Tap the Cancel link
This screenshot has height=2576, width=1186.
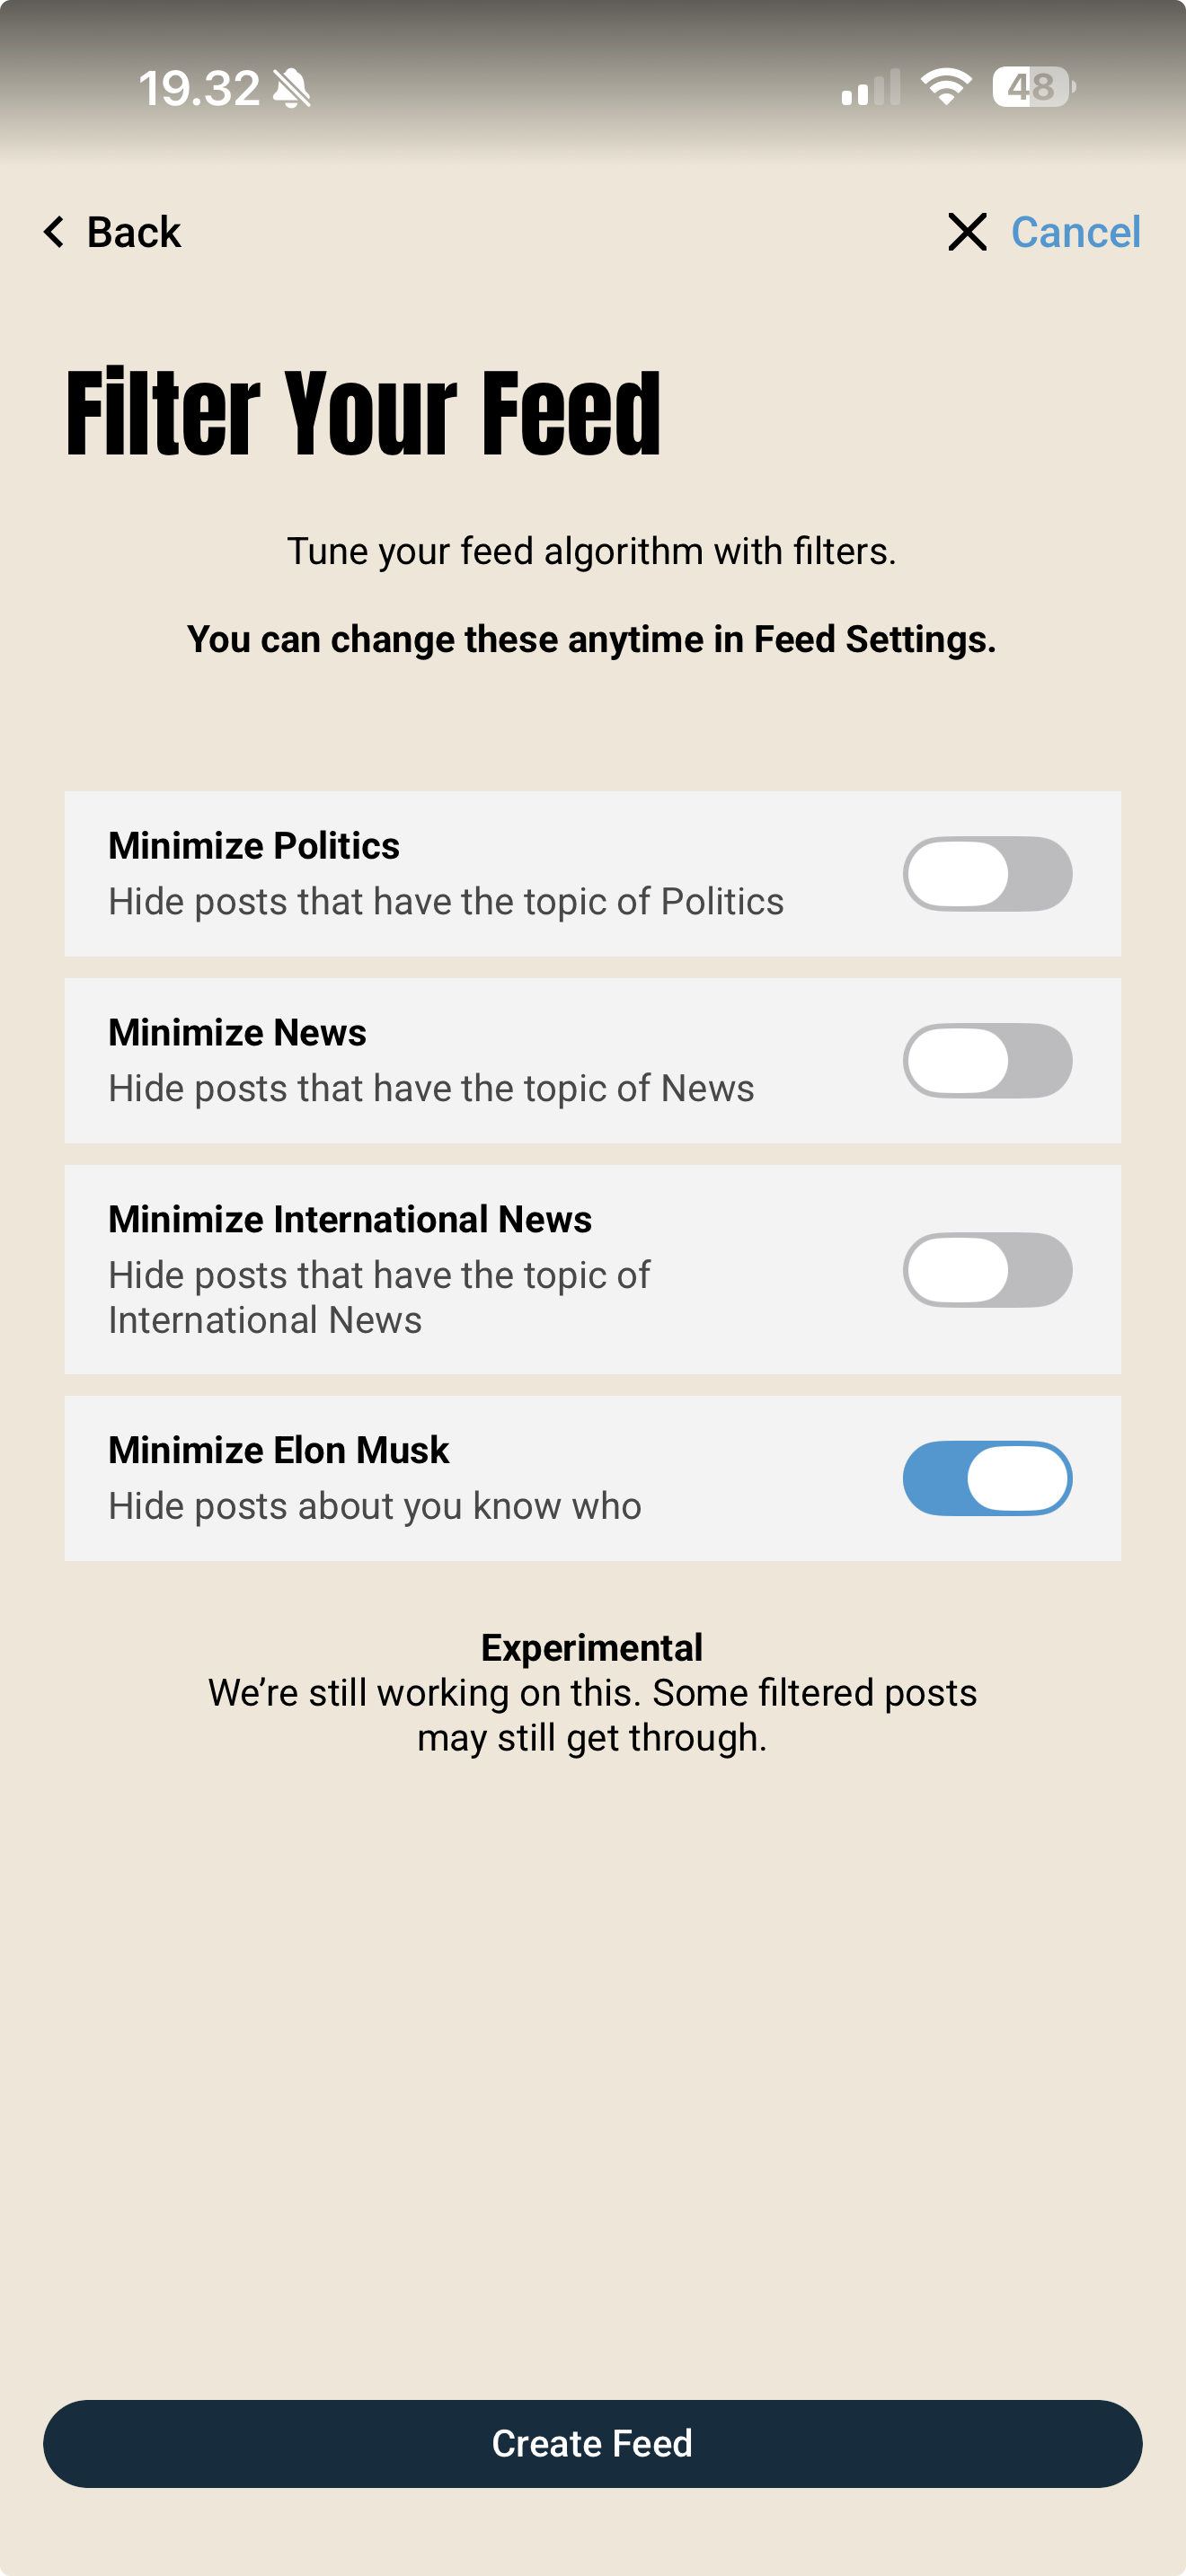[1076, 232]
